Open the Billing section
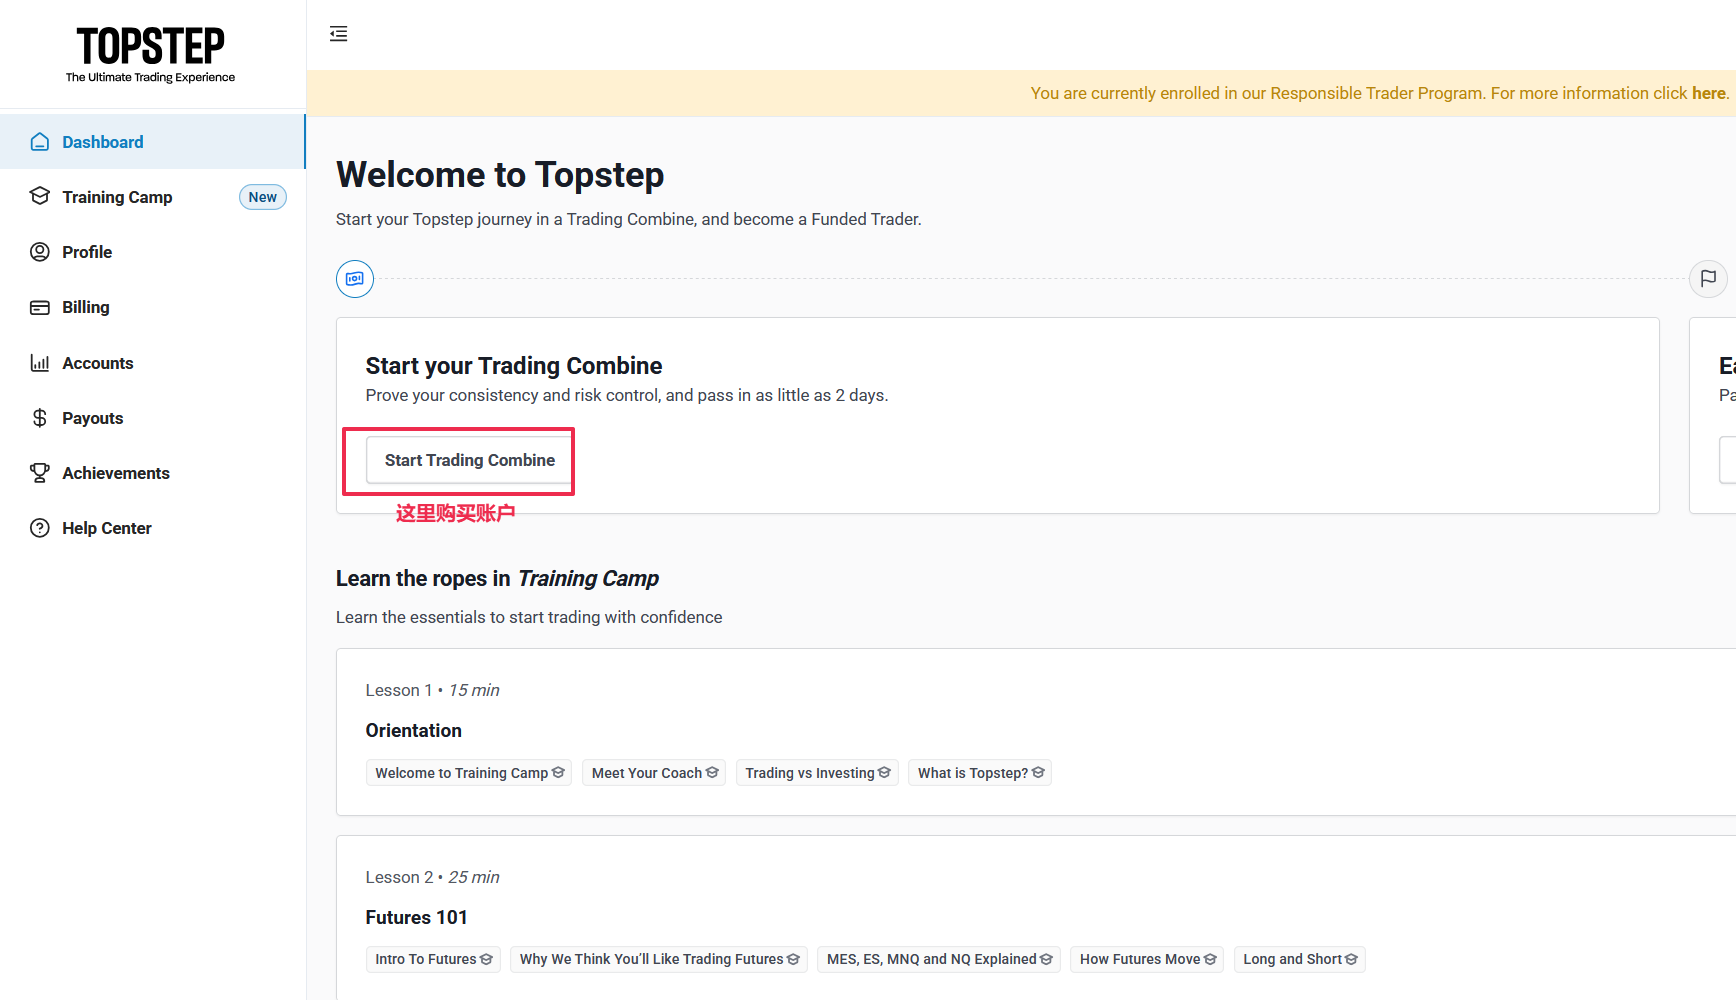This screenshot has width=1736, height=1000. pos(152,307)
